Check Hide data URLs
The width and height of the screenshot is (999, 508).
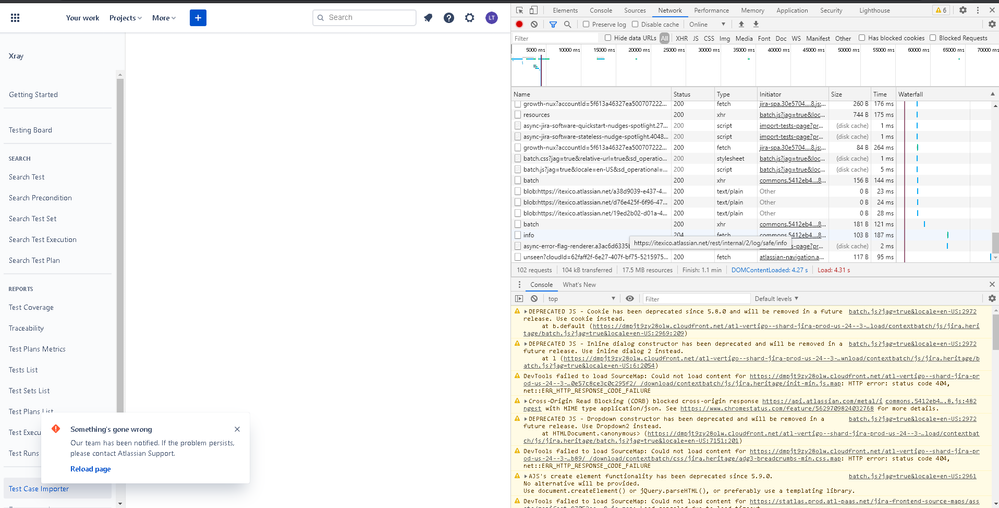click(608, 38)
